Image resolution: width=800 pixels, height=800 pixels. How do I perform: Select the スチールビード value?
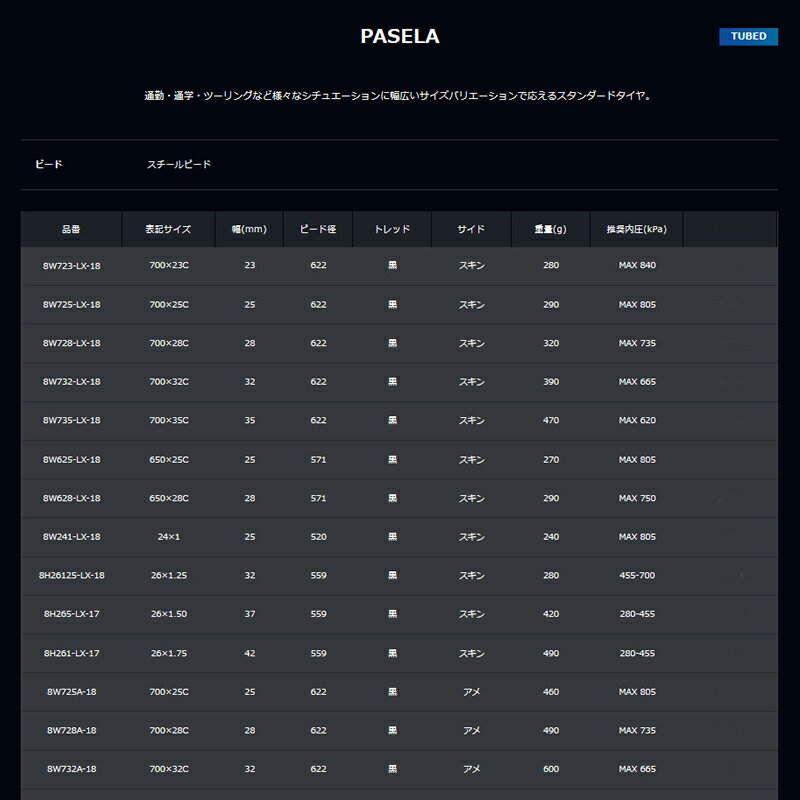[x=179, y=164]
